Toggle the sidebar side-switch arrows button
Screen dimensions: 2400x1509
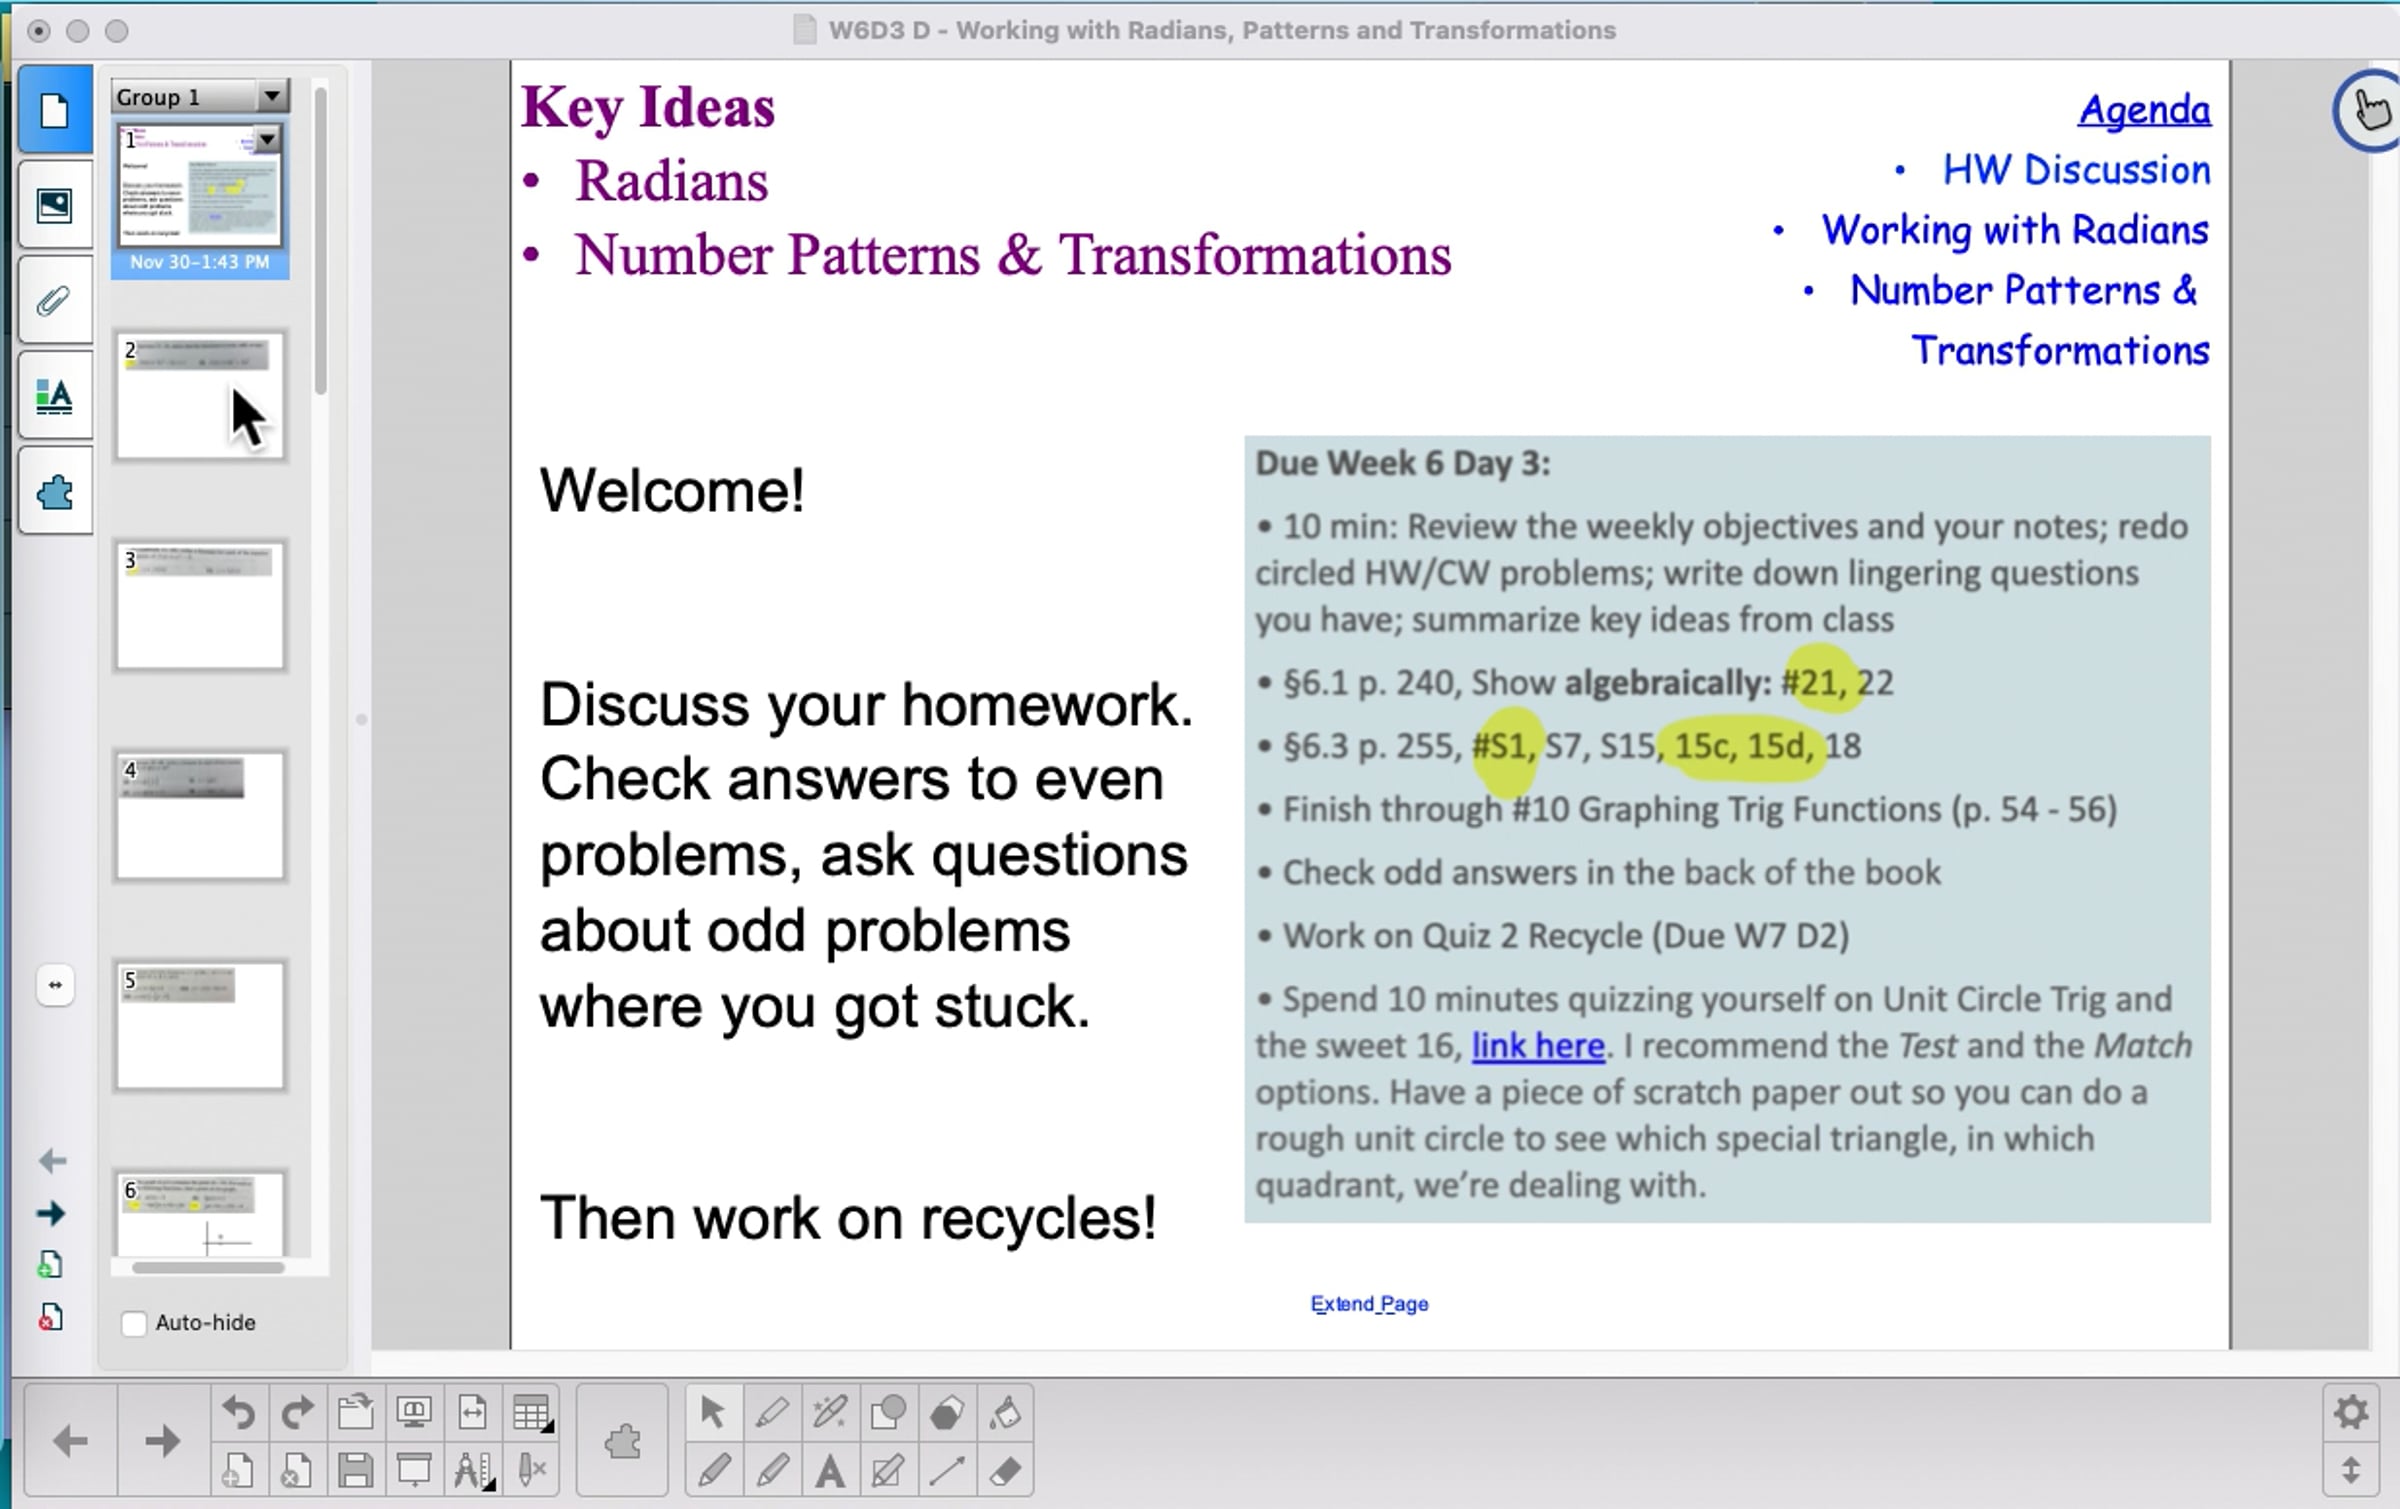[x=55, y=985]
